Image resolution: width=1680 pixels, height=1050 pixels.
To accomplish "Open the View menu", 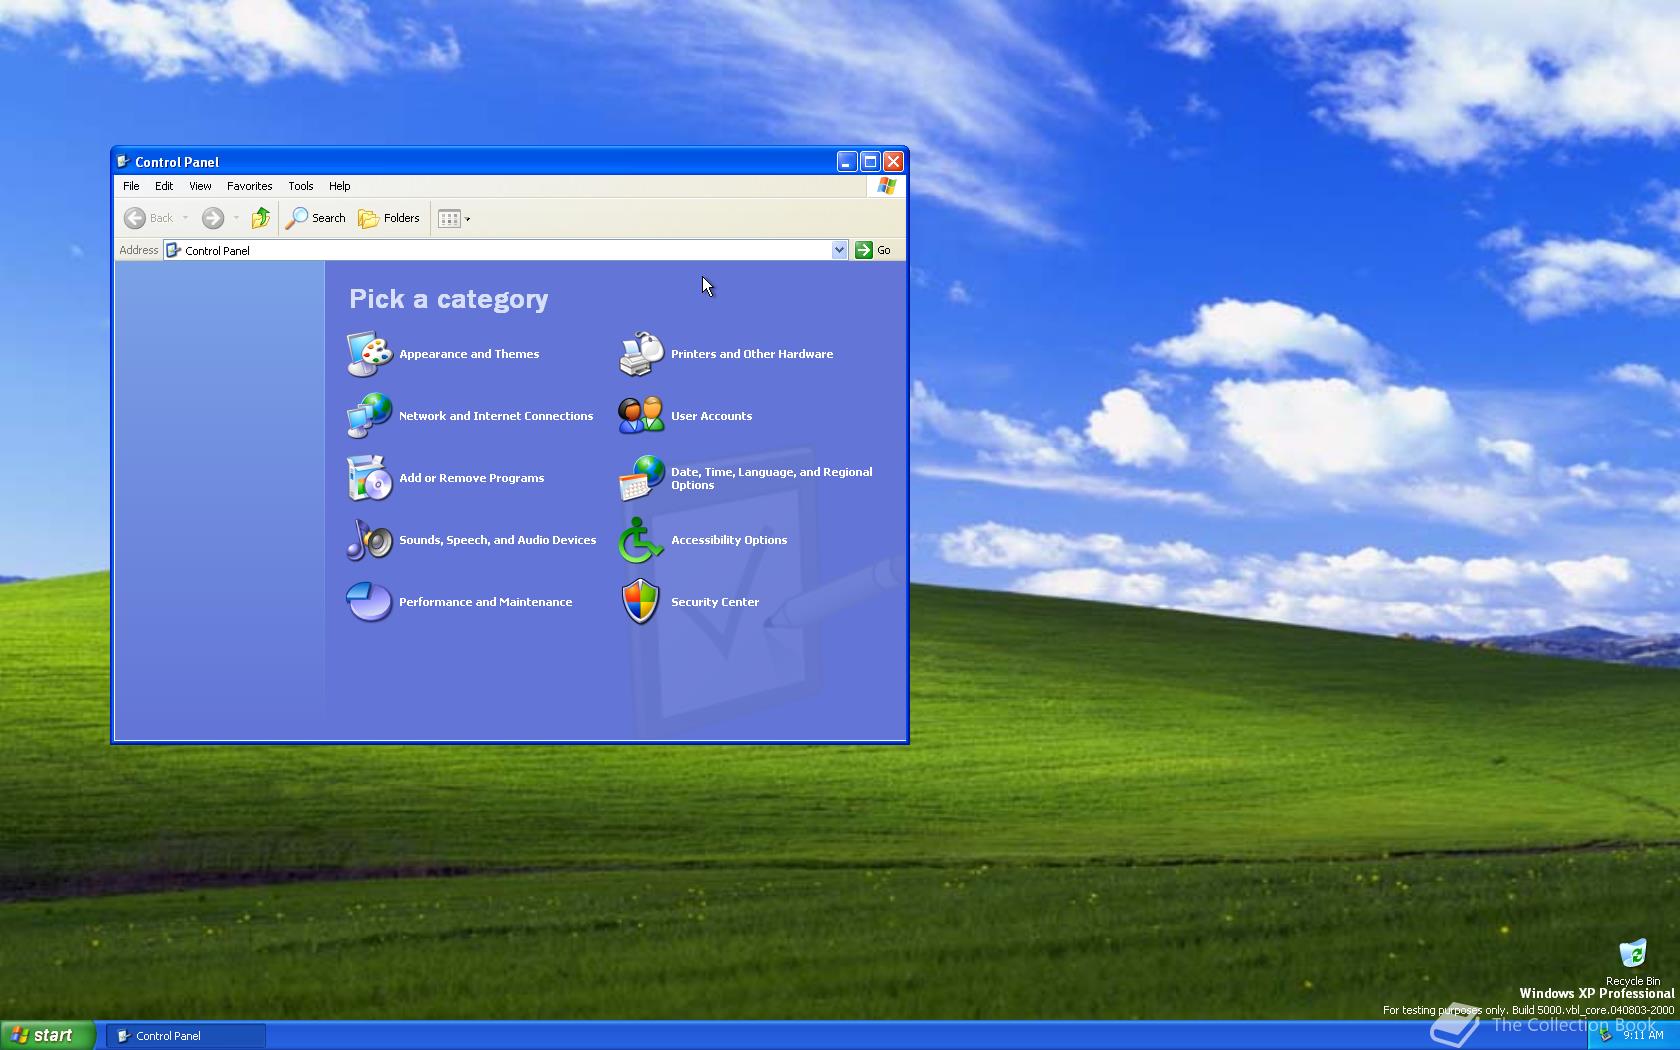I will click(200, 186).
